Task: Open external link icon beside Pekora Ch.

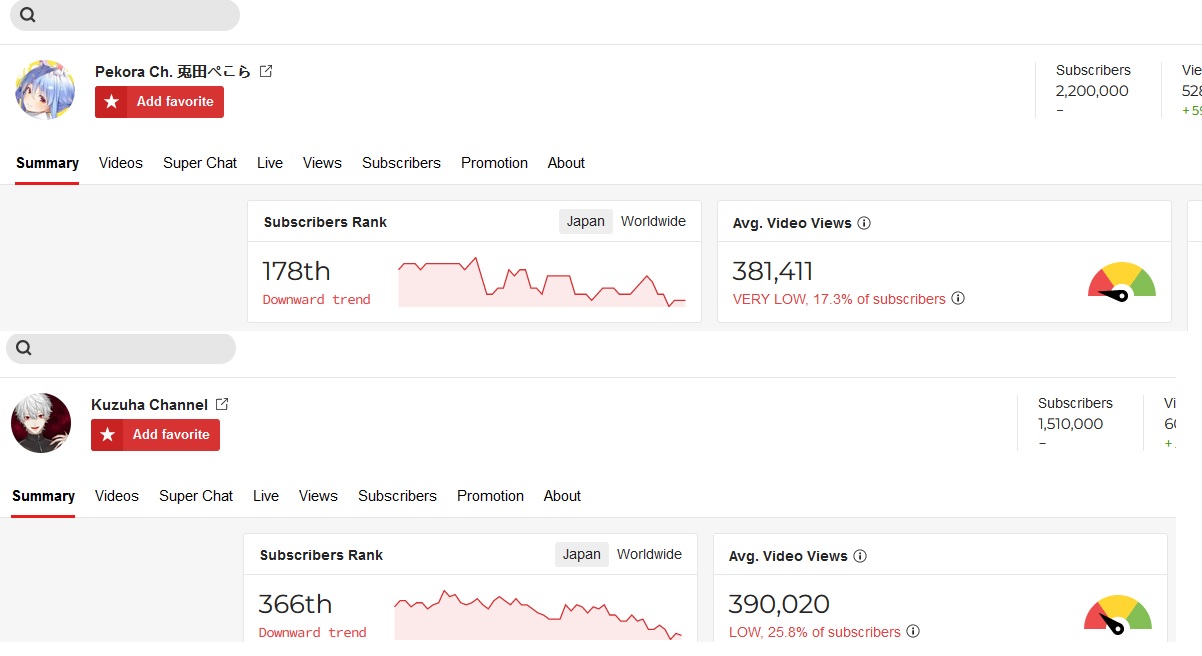Action: pos(266,72)
